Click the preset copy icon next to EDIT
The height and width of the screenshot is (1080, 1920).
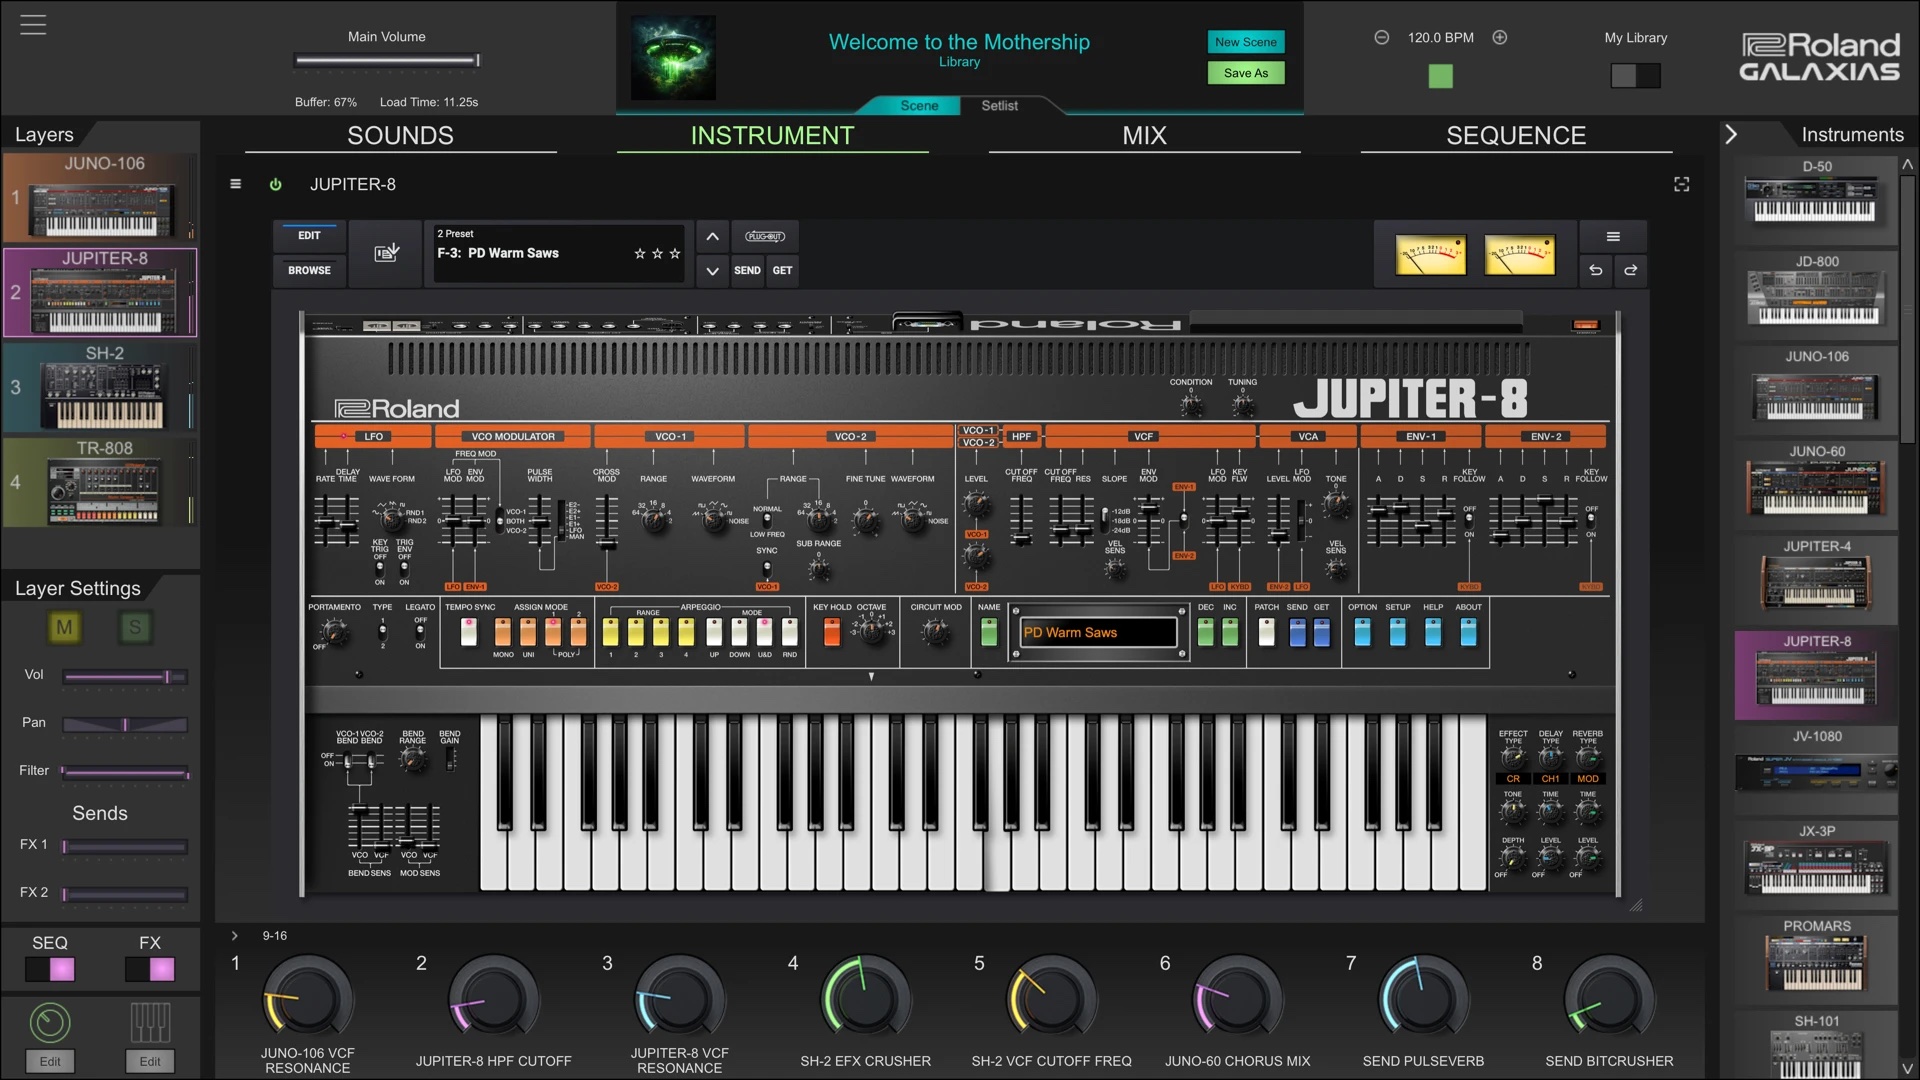[386, 252]
